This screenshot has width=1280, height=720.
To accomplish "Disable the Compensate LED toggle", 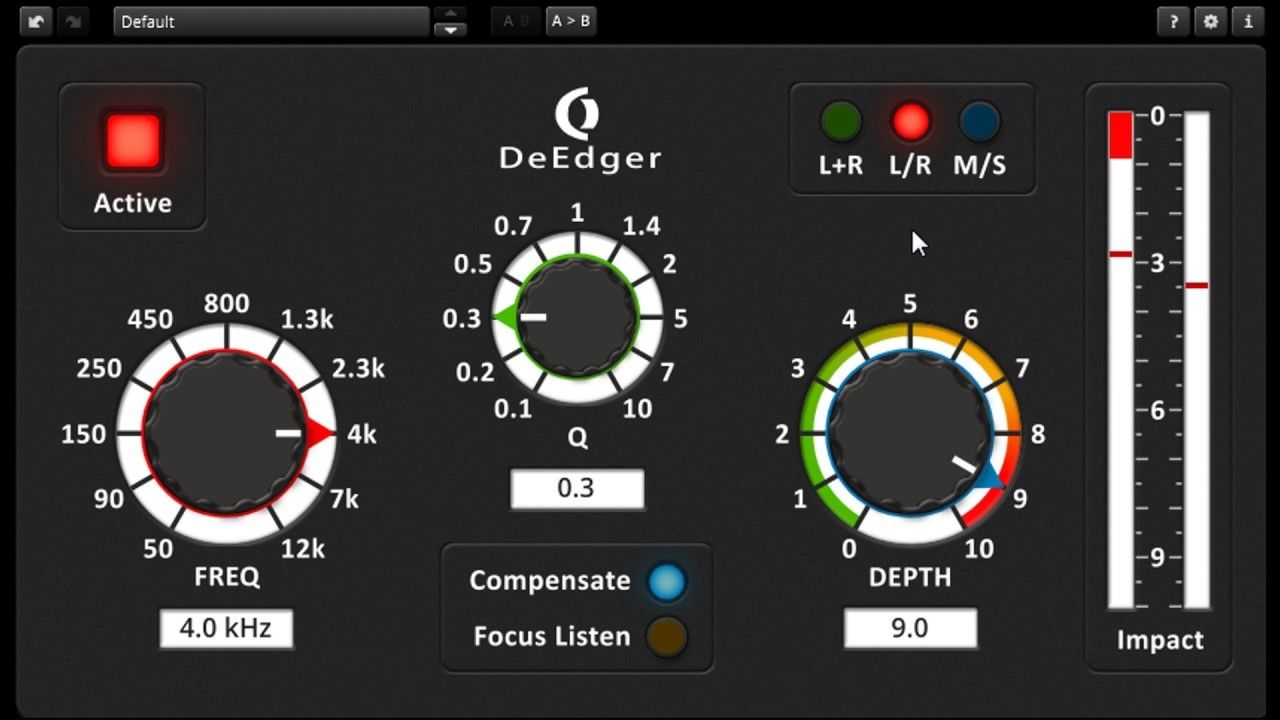I will tap(666, 581).
